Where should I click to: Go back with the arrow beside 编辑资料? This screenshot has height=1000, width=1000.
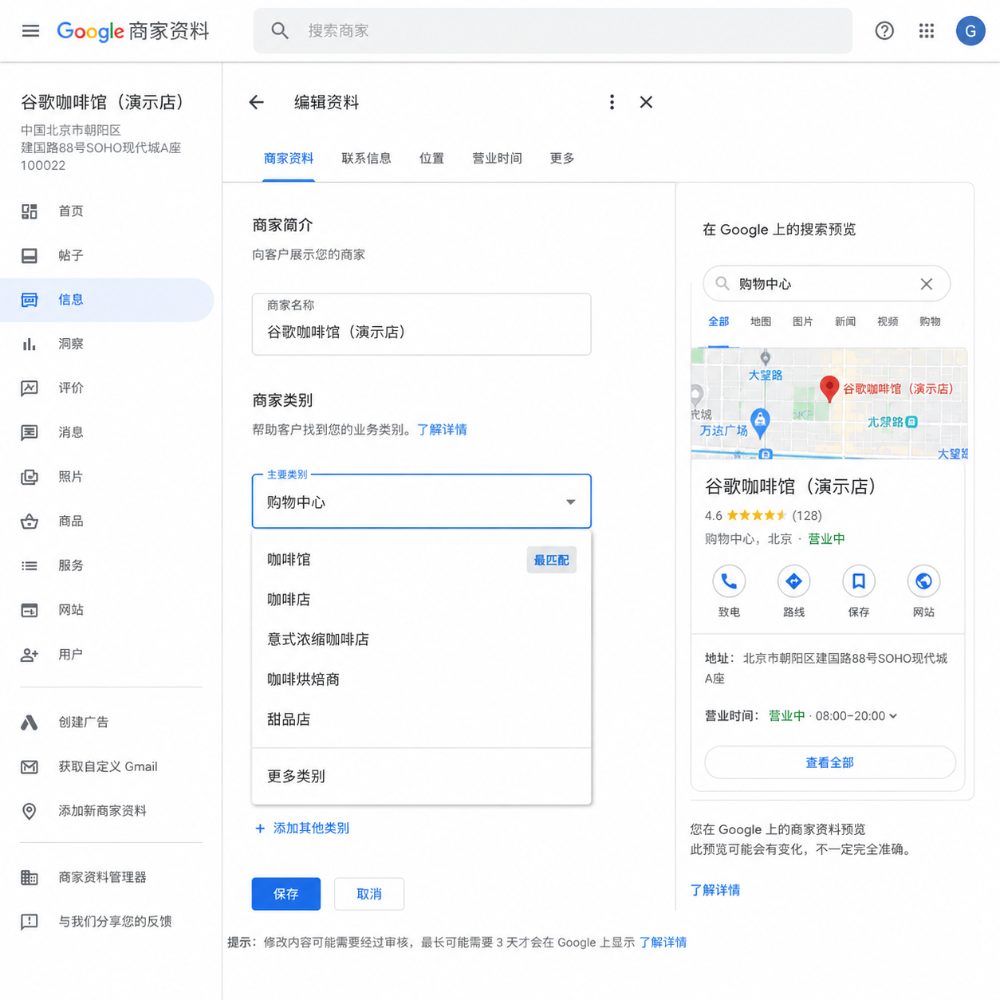coord(256,102)
